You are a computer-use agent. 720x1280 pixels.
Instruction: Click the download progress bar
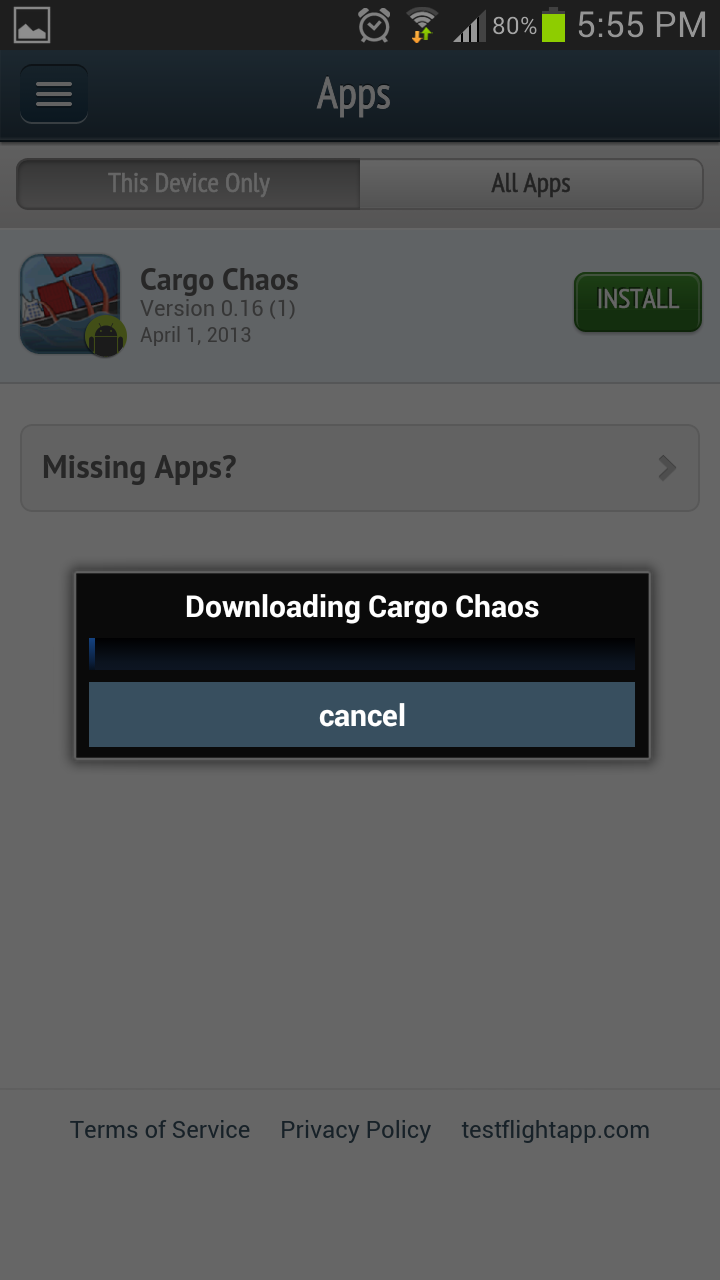(362, 653)
